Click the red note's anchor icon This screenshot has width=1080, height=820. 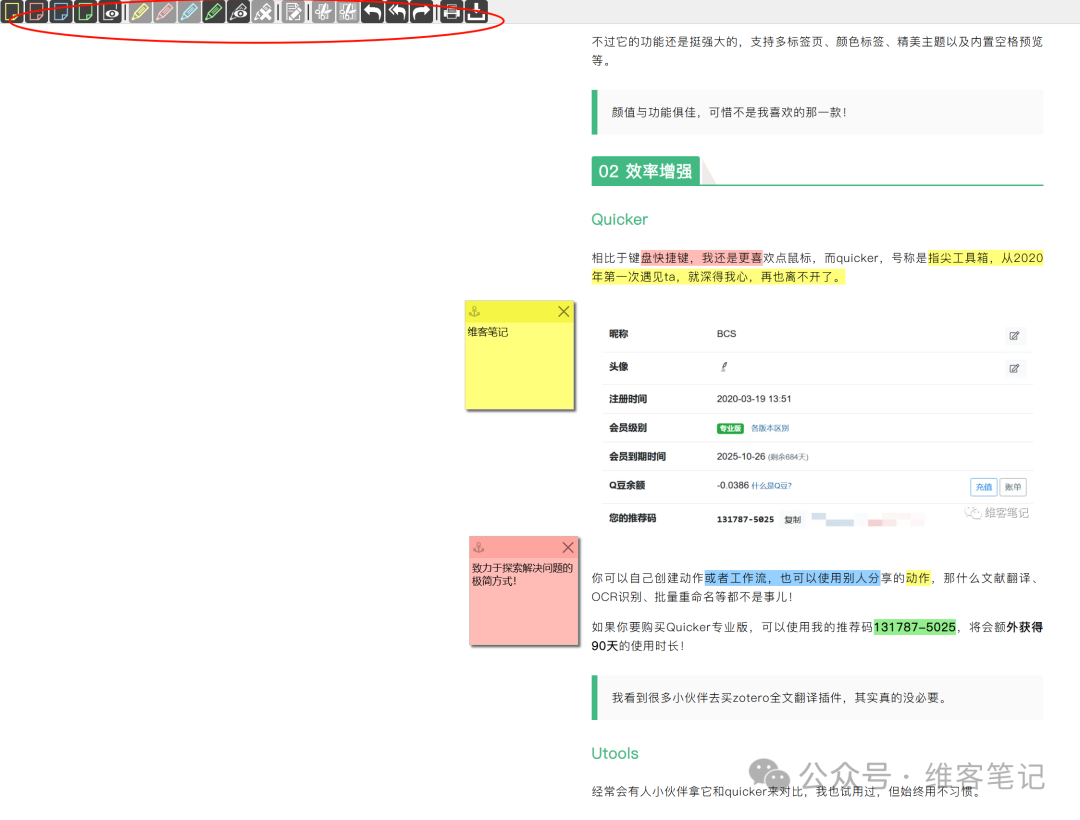point(479,548)
